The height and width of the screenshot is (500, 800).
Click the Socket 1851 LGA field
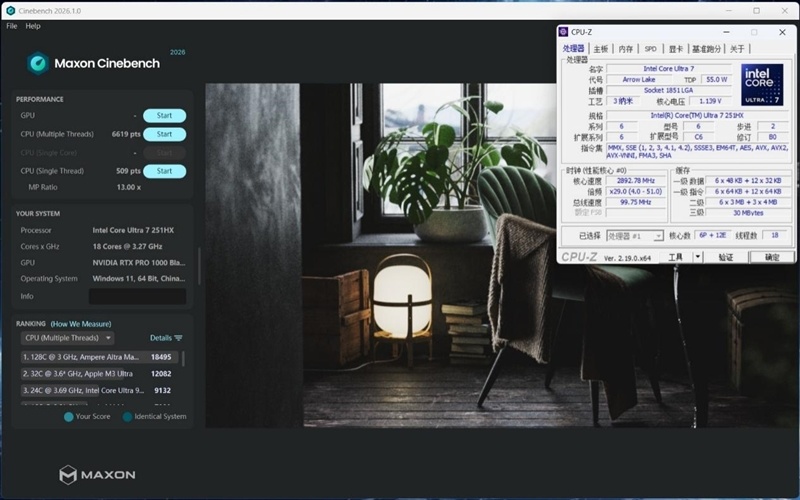[x=668, y=90]
